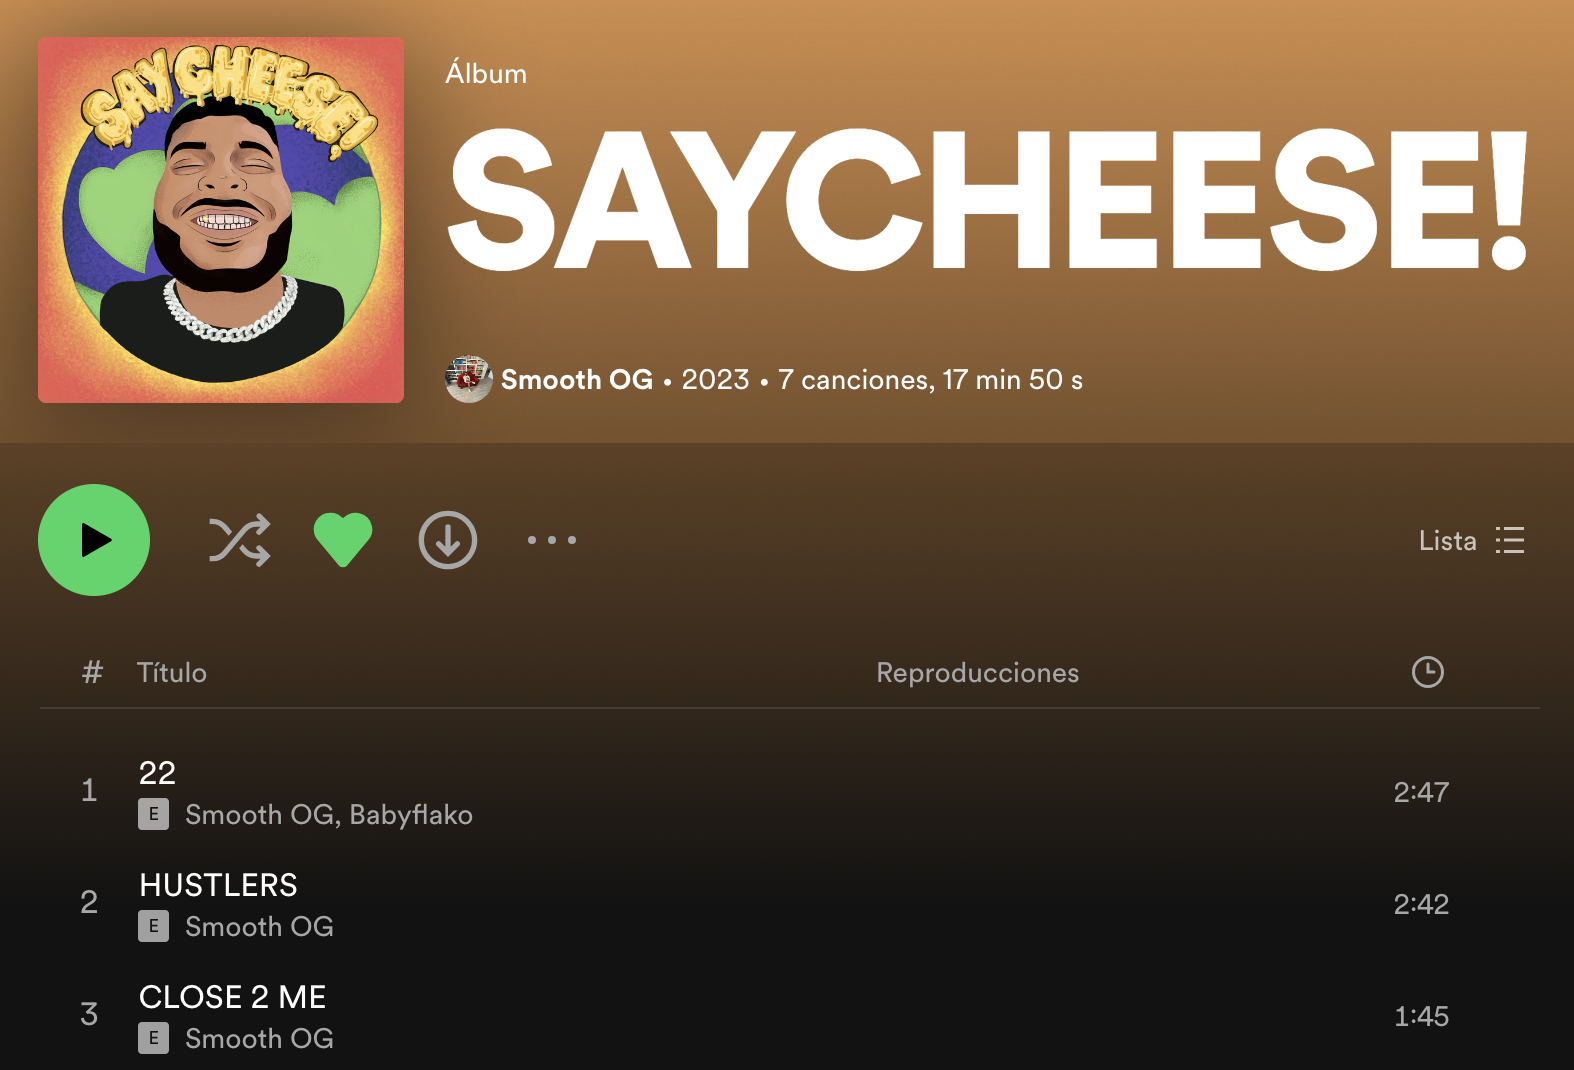Open the three-dot more options menu

coord(552,540)
